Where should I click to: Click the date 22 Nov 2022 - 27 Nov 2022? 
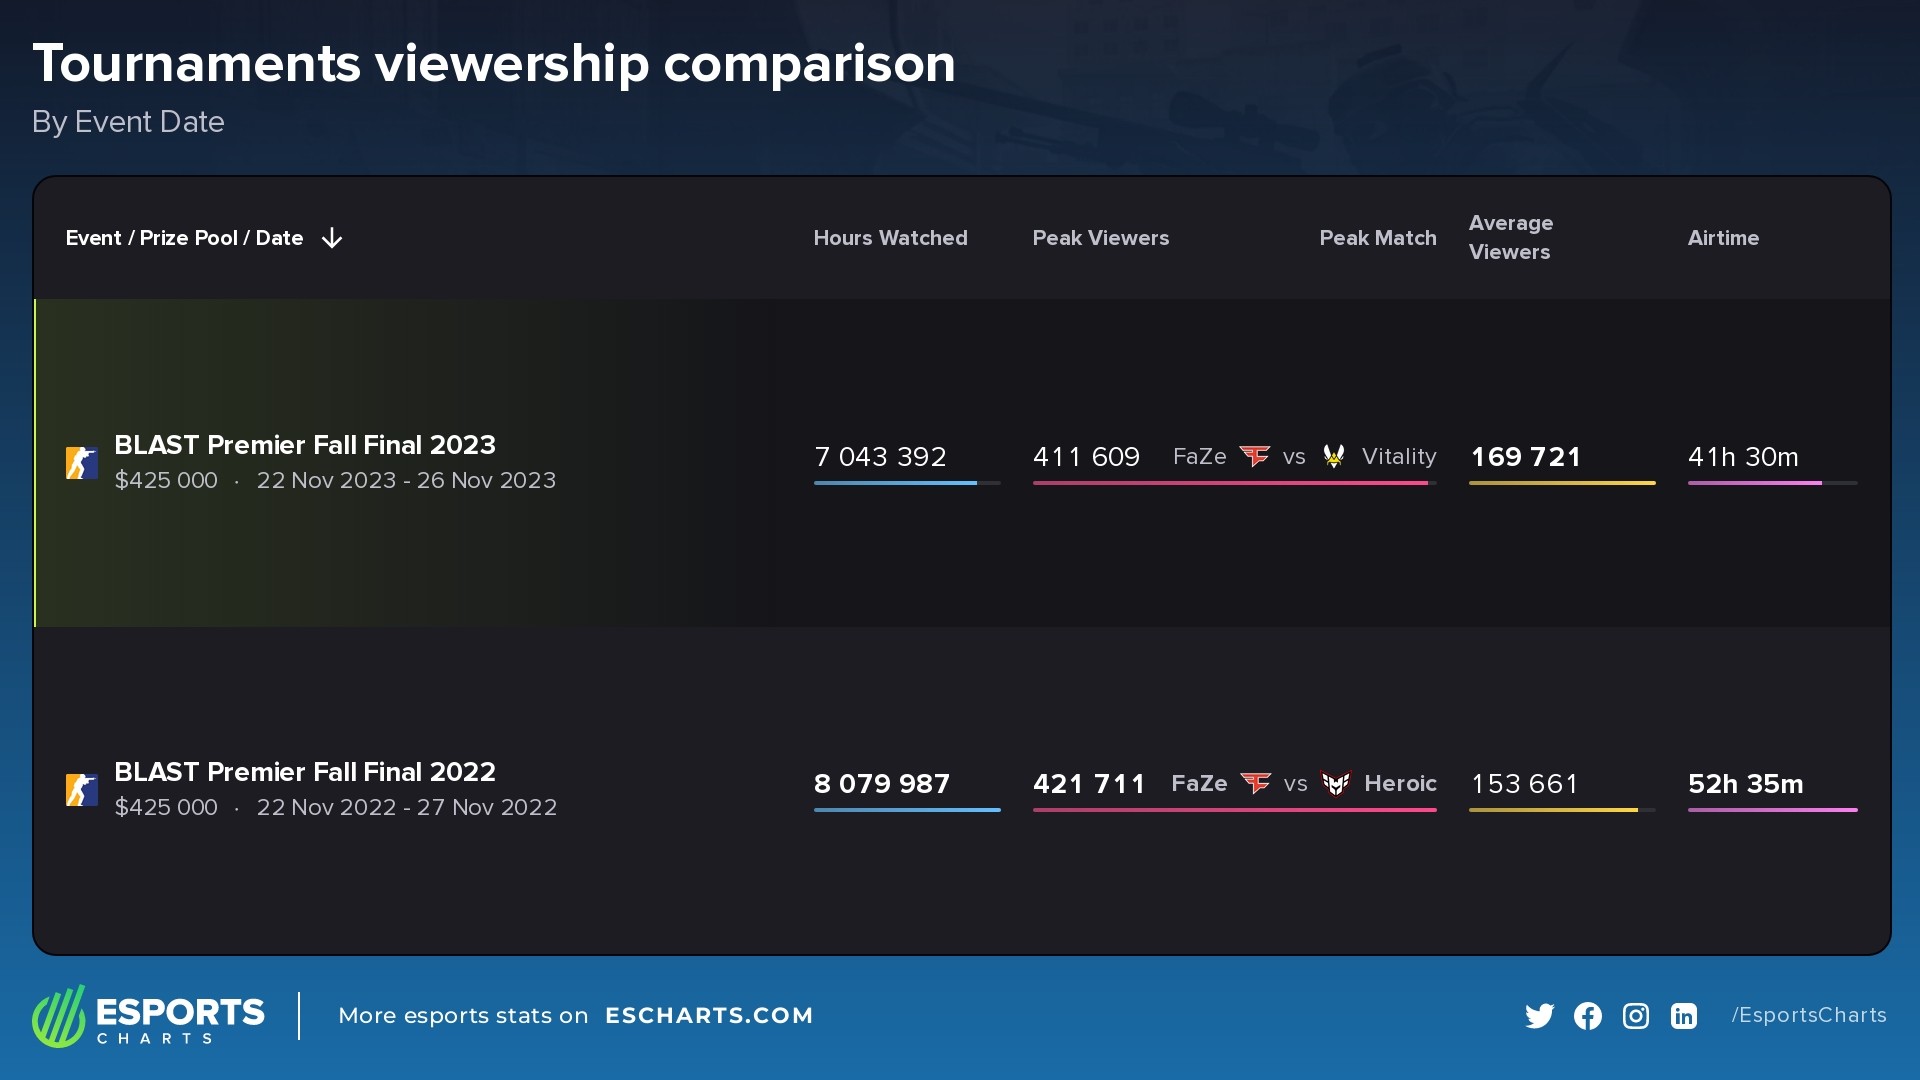pyautogui.click(x=407, y=808)
